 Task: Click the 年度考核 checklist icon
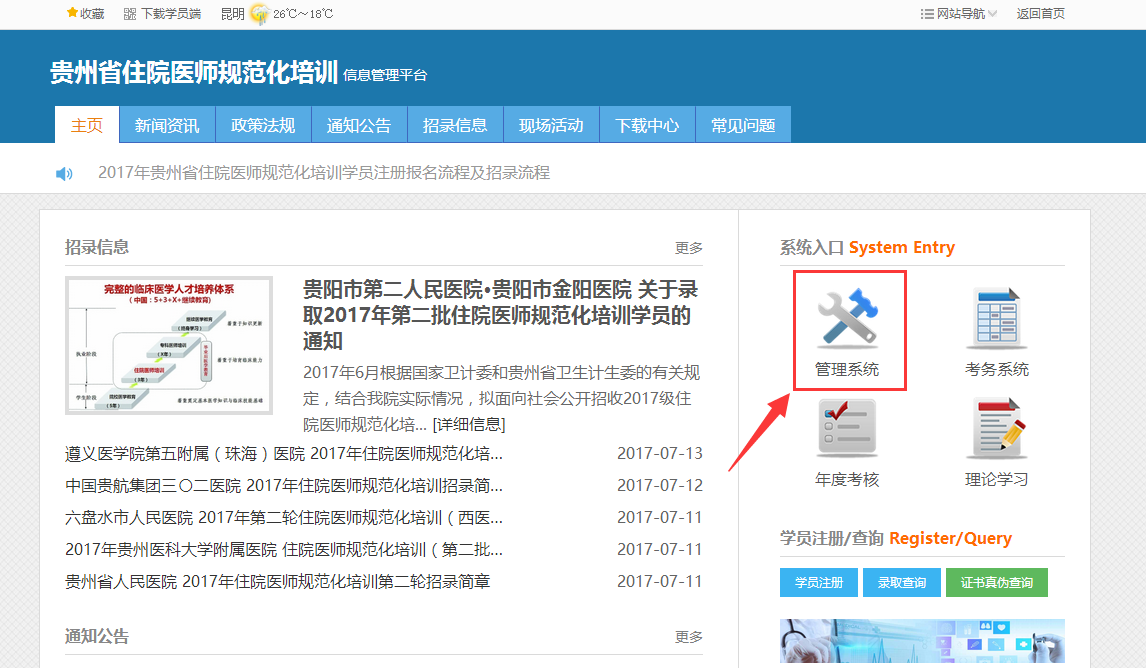coord(846,428)
